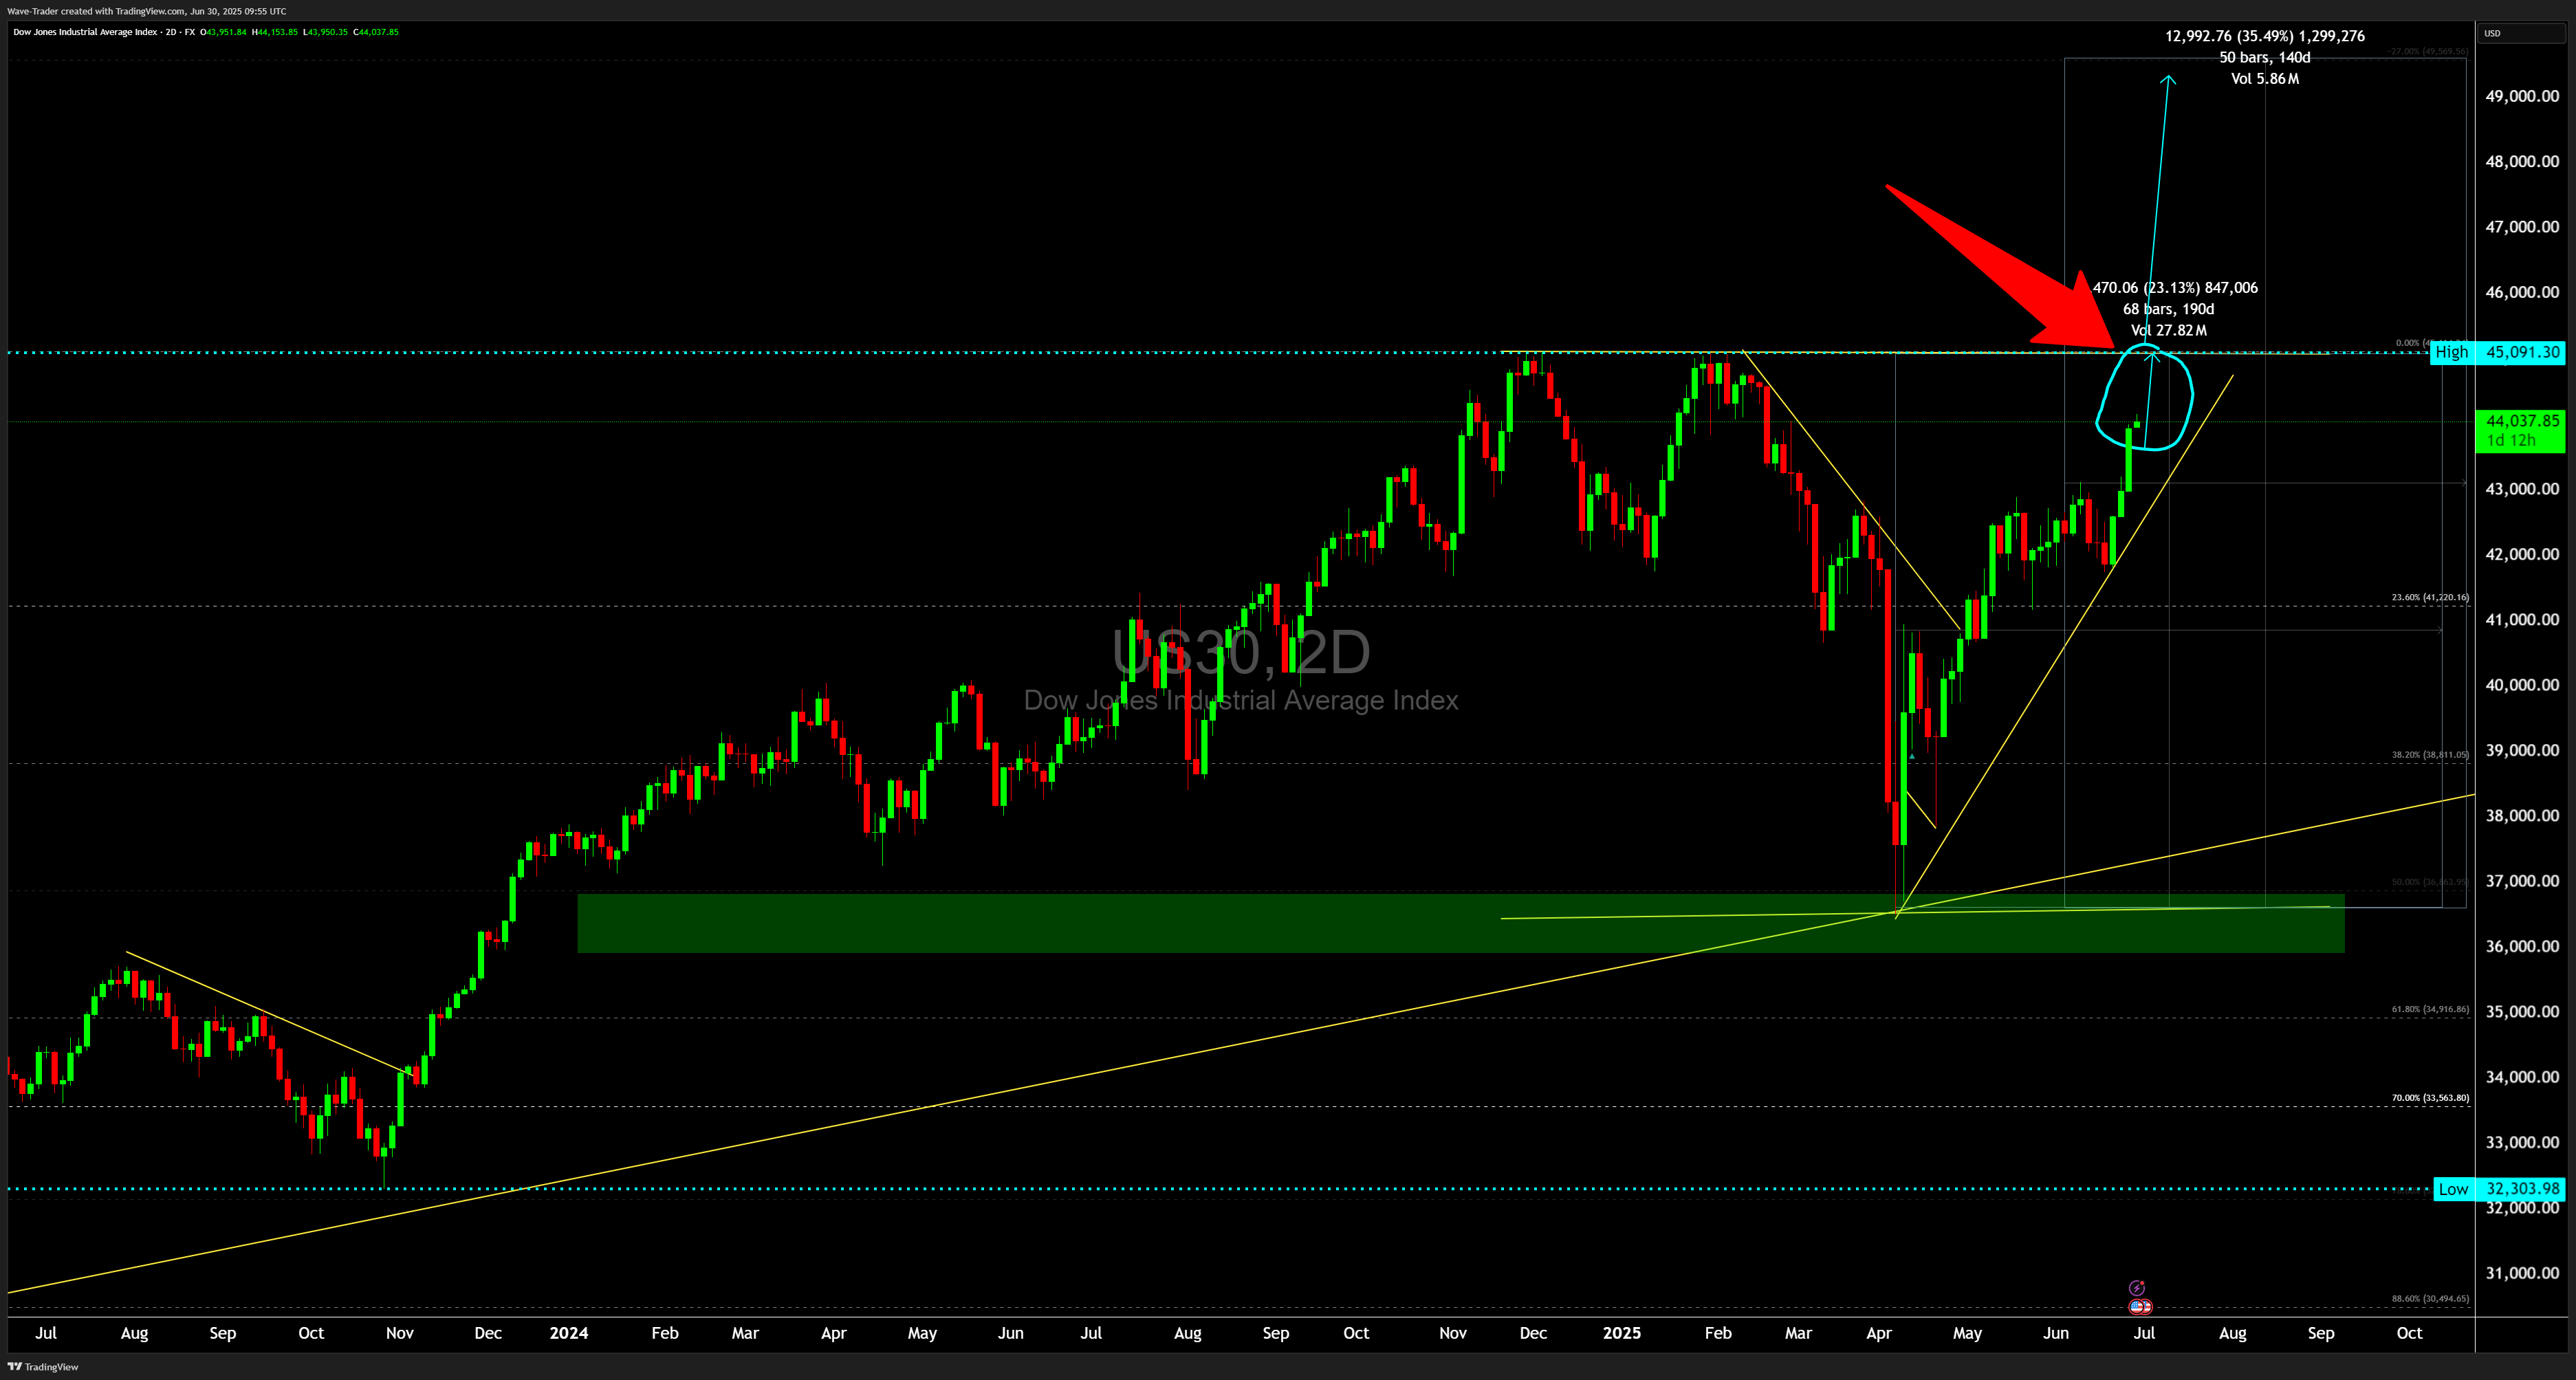The image size is (2576, 1380).
Task: Click the 68 bars, 190d measurement text
Action: point(2169,309)
